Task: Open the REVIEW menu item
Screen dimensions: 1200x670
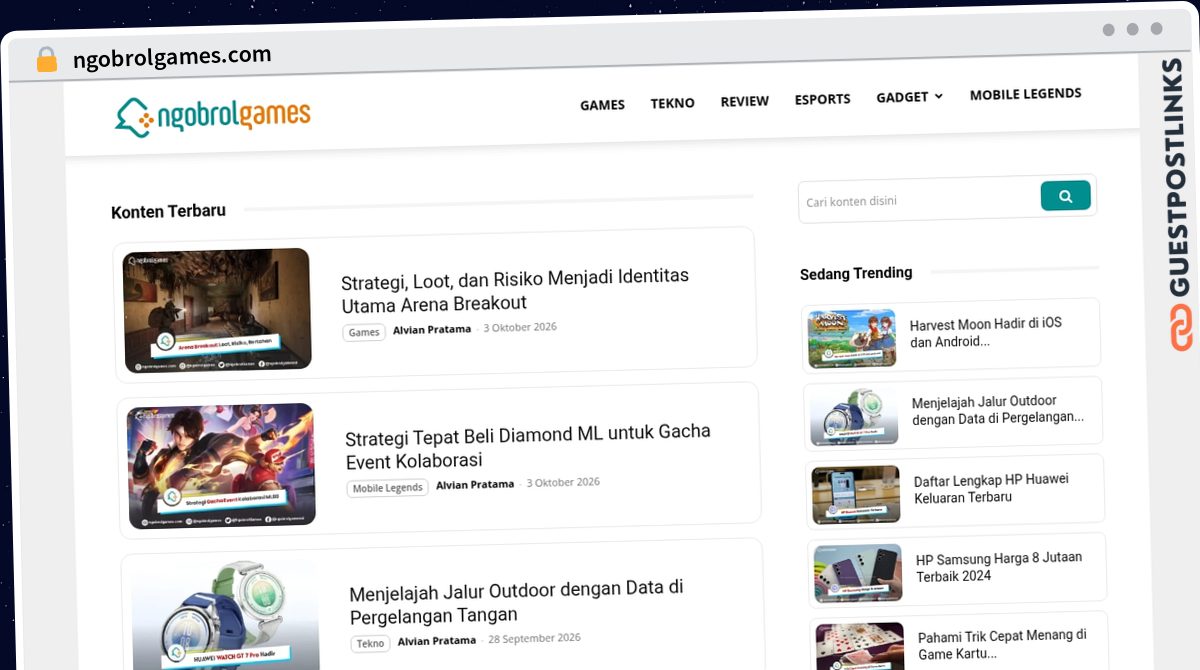Action: click(744, 101)
